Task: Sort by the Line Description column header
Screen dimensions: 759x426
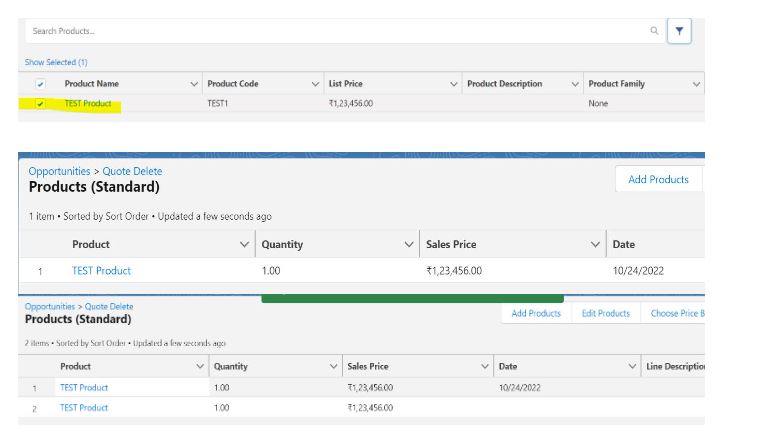Action: coord(675,367)
